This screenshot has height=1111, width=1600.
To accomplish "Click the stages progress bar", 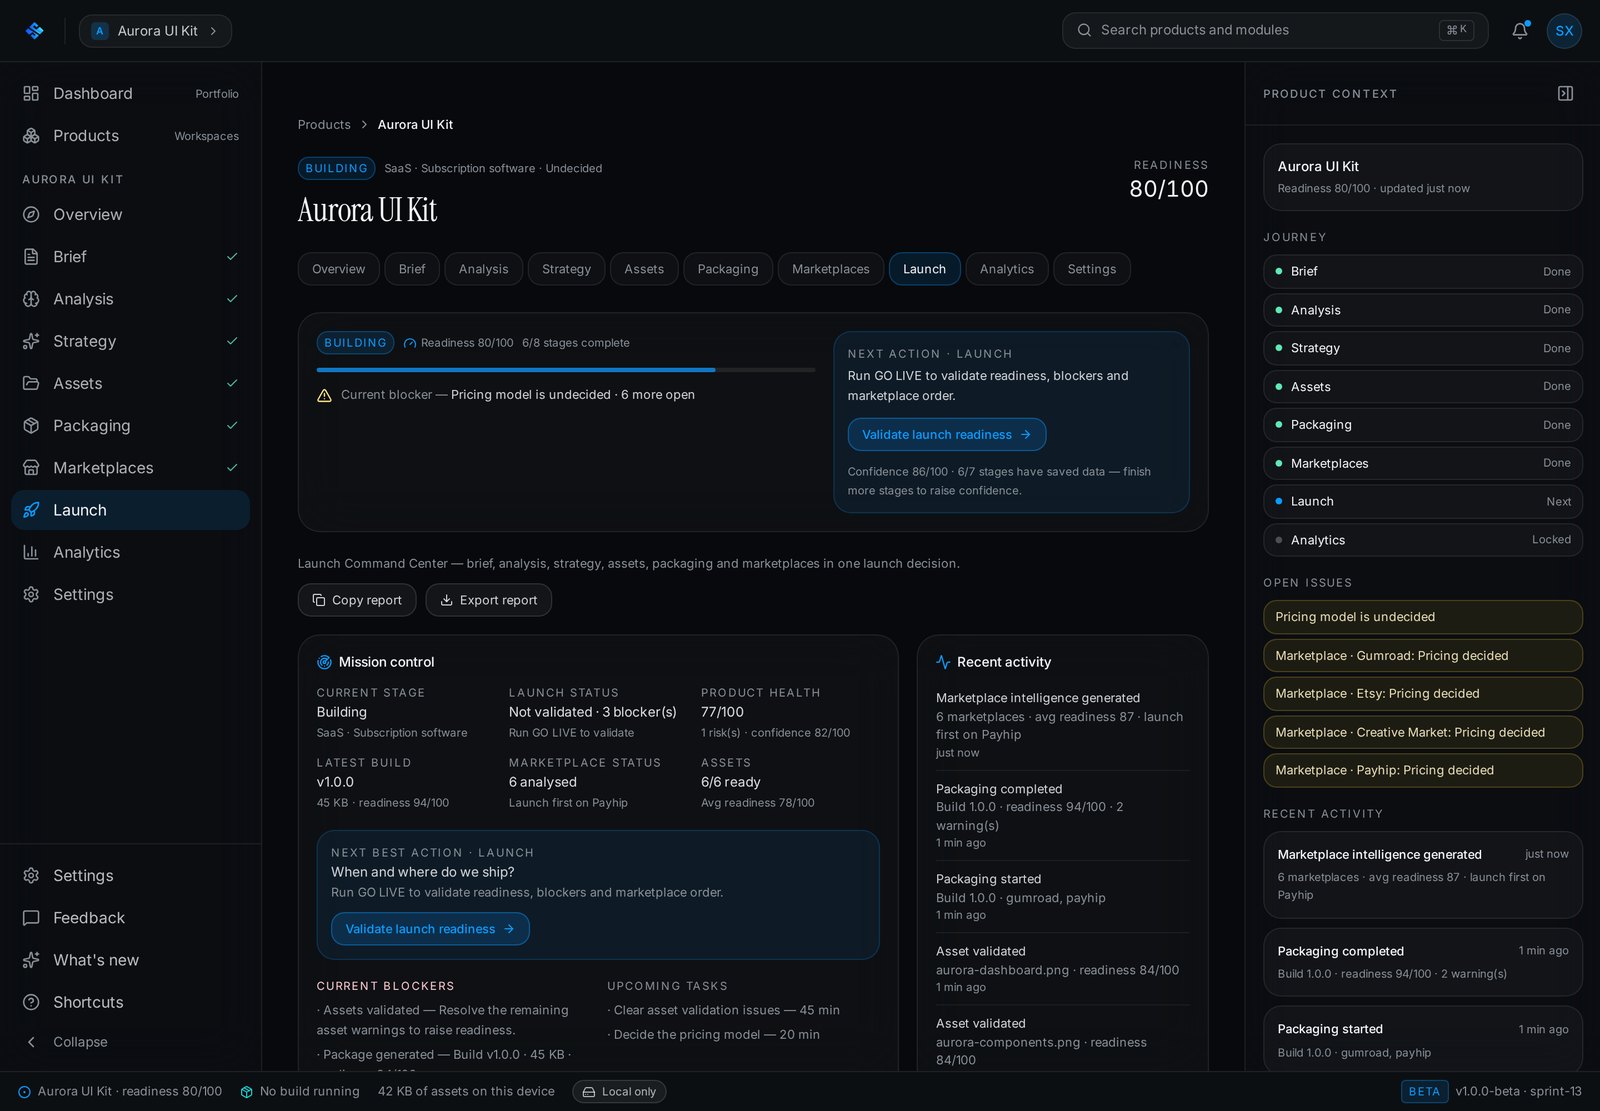I will [x=566, y=370].
